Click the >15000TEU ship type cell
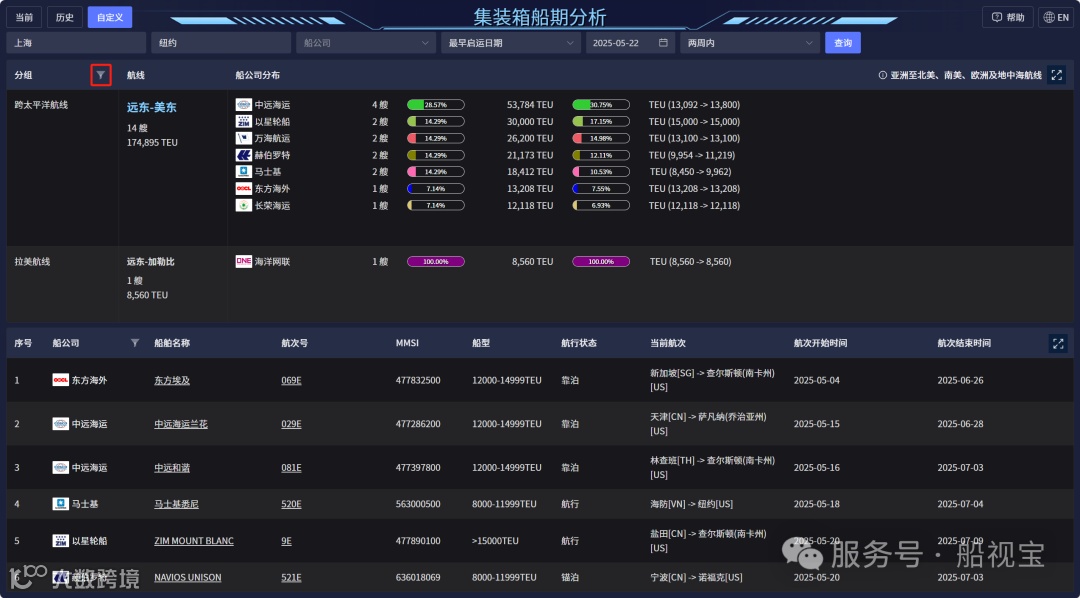Viewport: 1080px width, 598px height. [x=495, y=541]
